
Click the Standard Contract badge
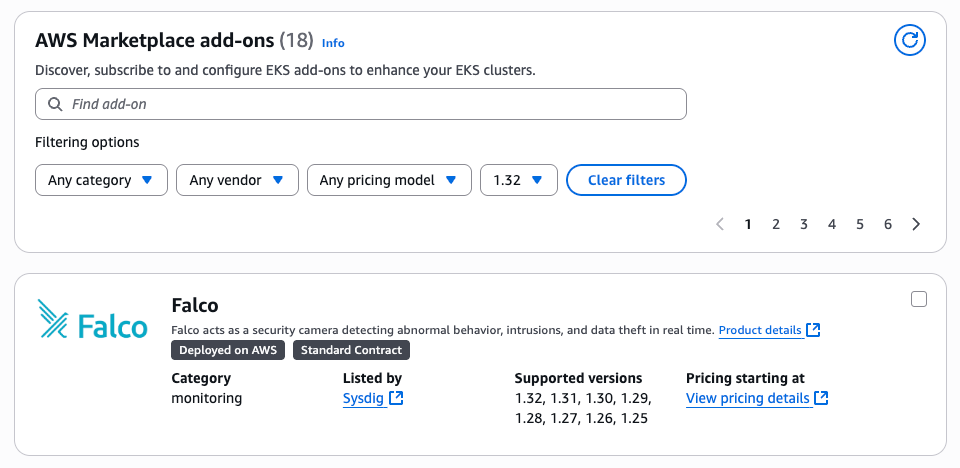click(x=351, y=350)
